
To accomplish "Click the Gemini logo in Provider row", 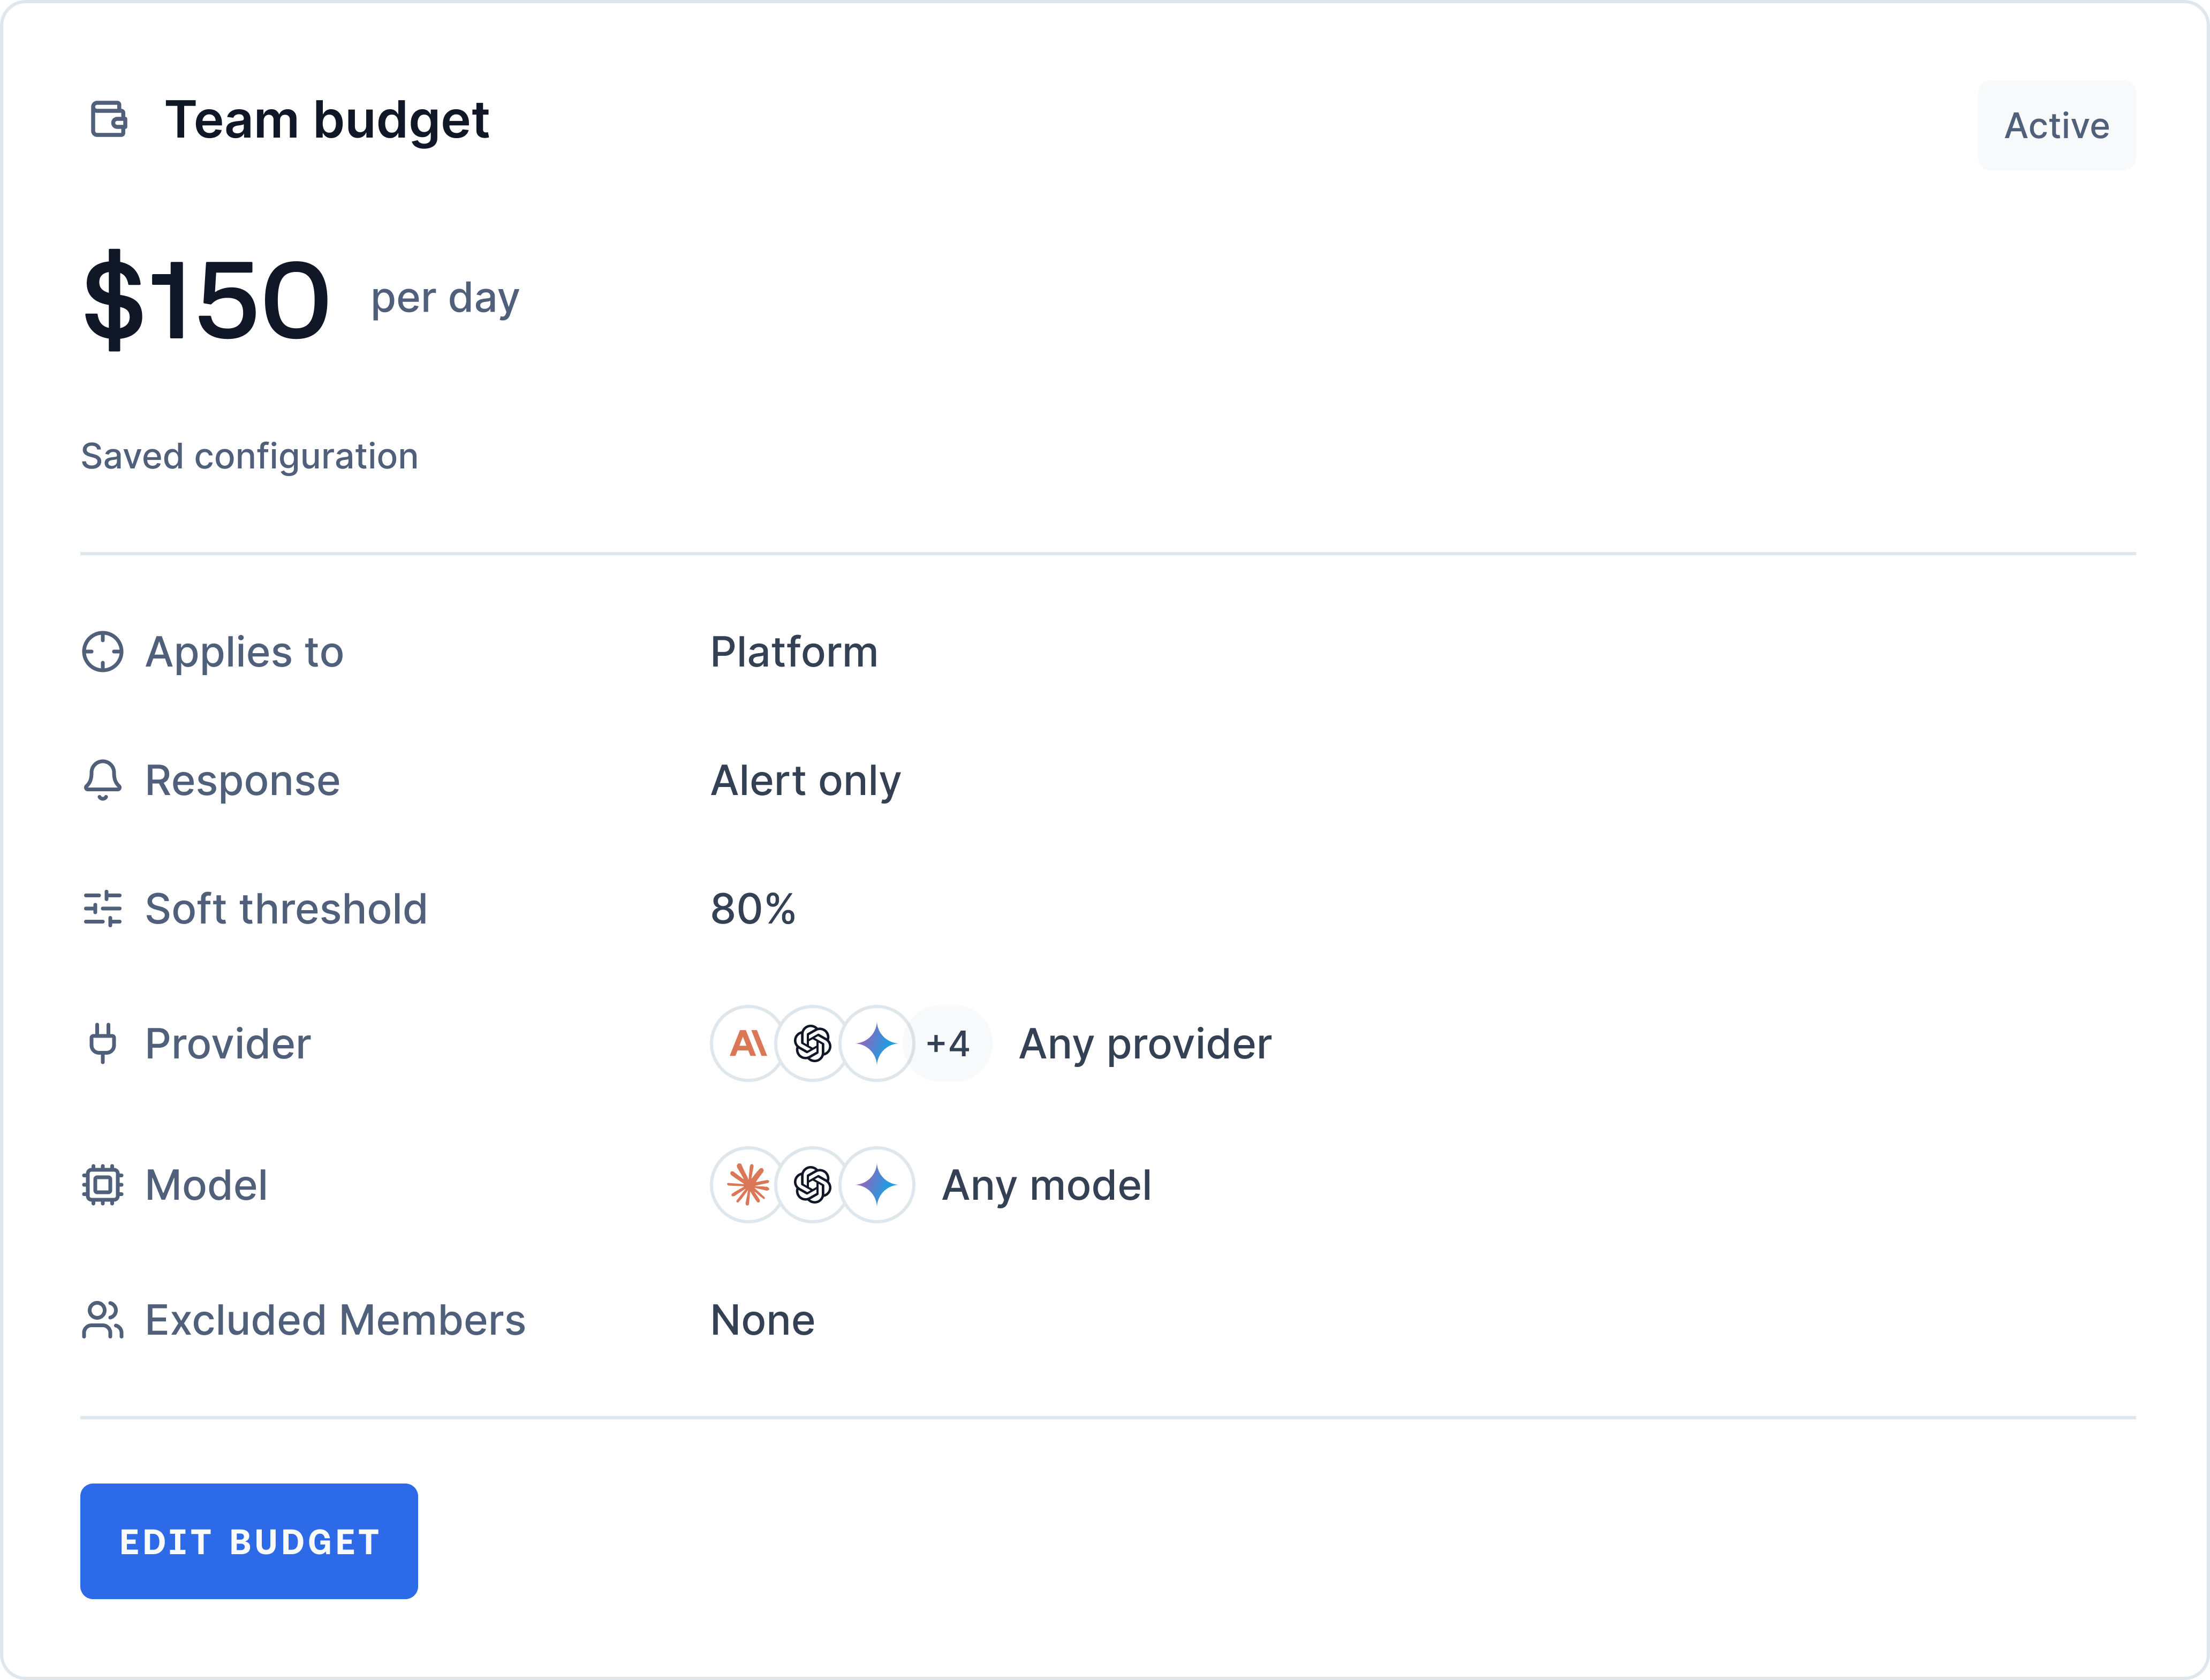I will pos(877,1043).
